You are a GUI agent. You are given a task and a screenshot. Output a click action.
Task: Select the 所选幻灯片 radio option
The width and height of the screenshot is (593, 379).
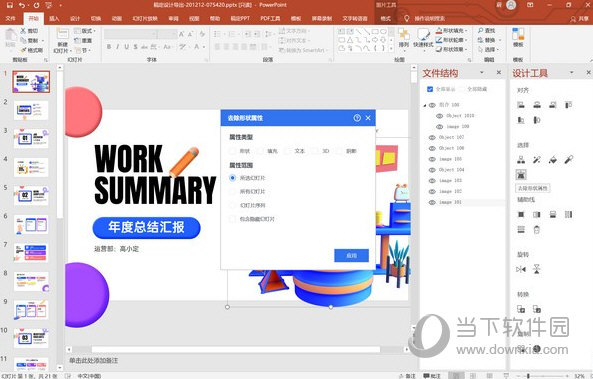(x=233, y=178)
